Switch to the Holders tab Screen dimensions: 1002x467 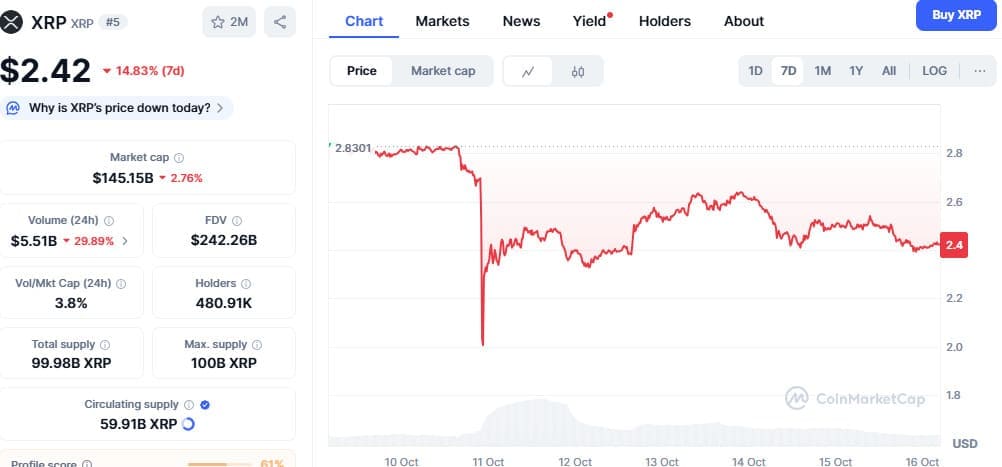click(x=664, y=21)
